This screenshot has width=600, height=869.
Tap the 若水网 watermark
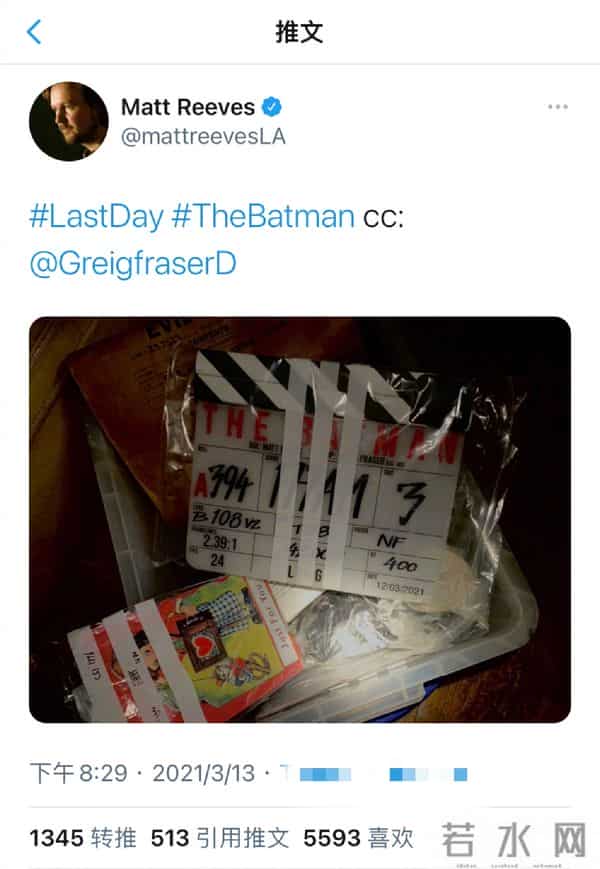(514, 840)
